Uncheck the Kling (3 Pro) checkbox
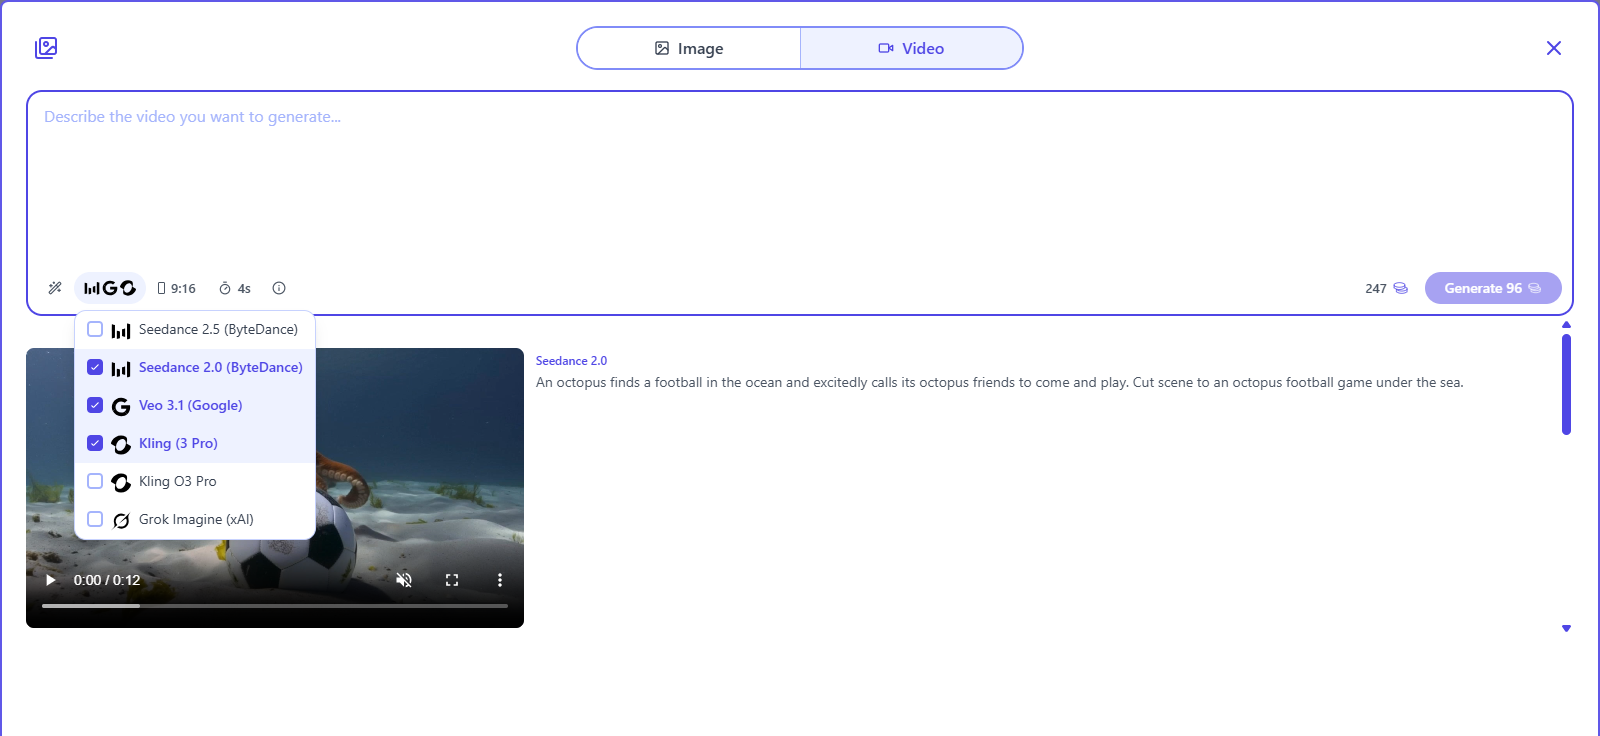Image resolution: width=1600 pixels, height=736 pixels. (x=95, y=443)
